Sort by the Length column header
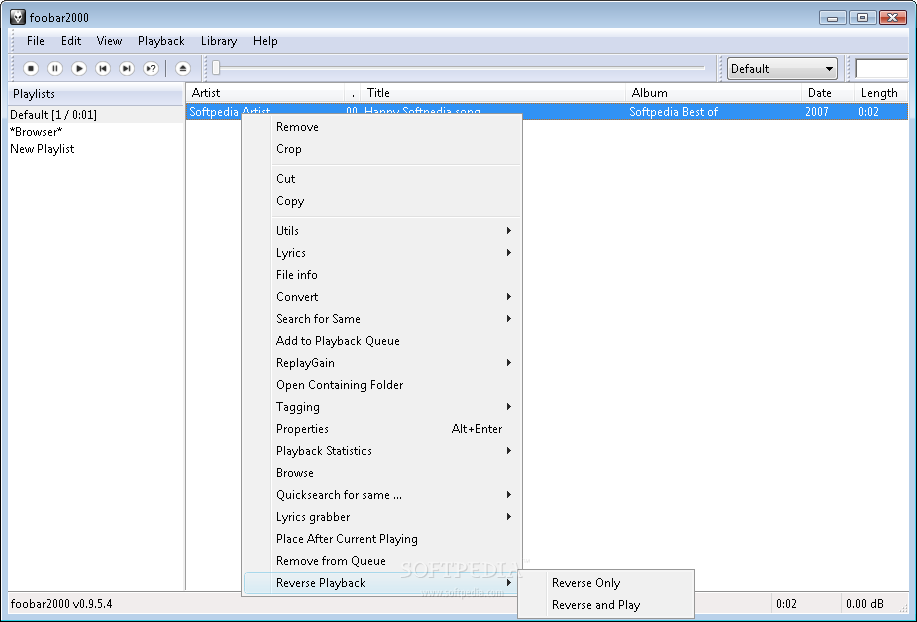The height and width of the screenshot is (622, 917). click(x=881, y=93)
